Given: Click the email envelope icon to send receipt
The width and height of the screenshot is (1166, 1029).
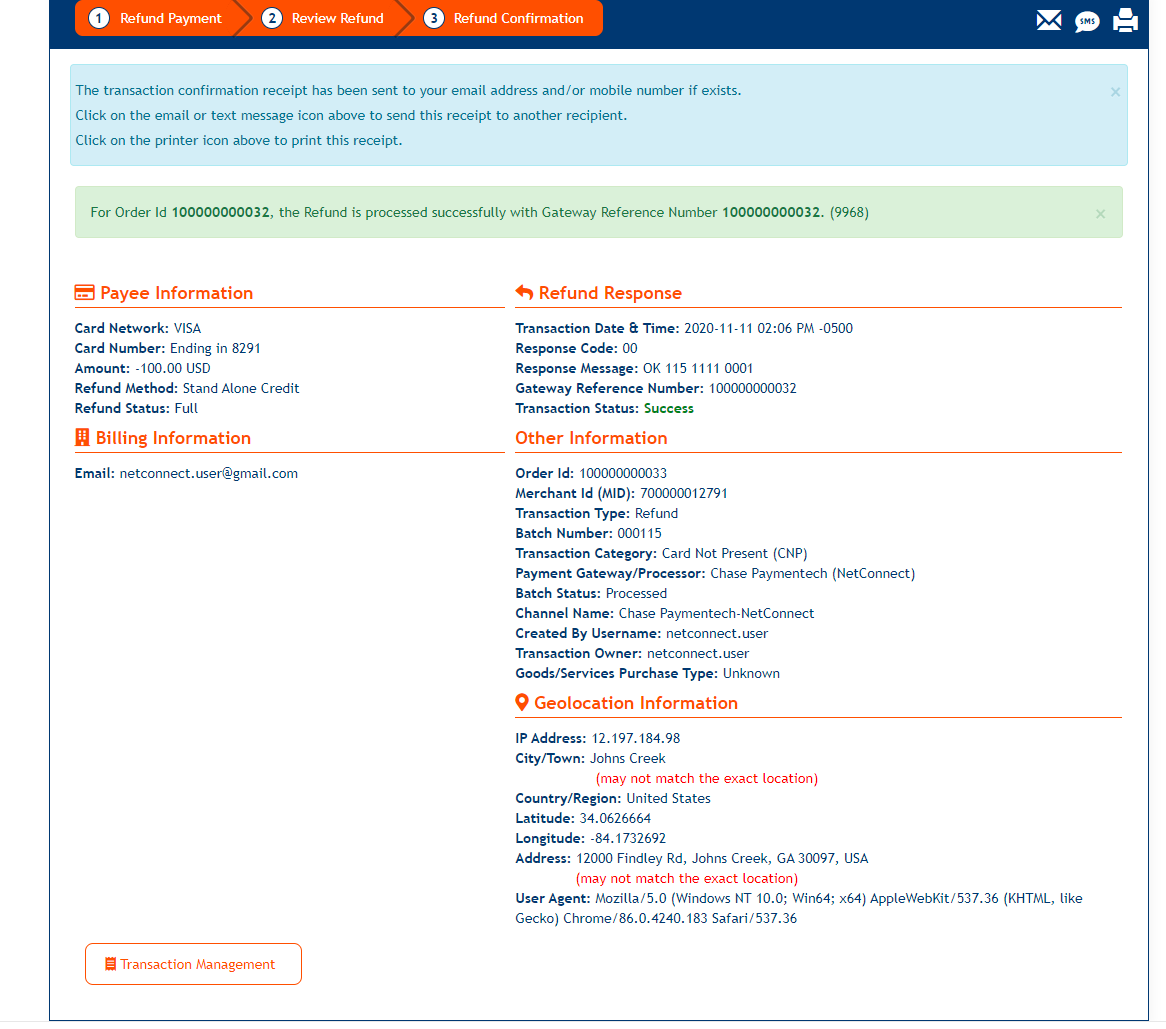Looking at the screenshot, I should coord(1048,20).
